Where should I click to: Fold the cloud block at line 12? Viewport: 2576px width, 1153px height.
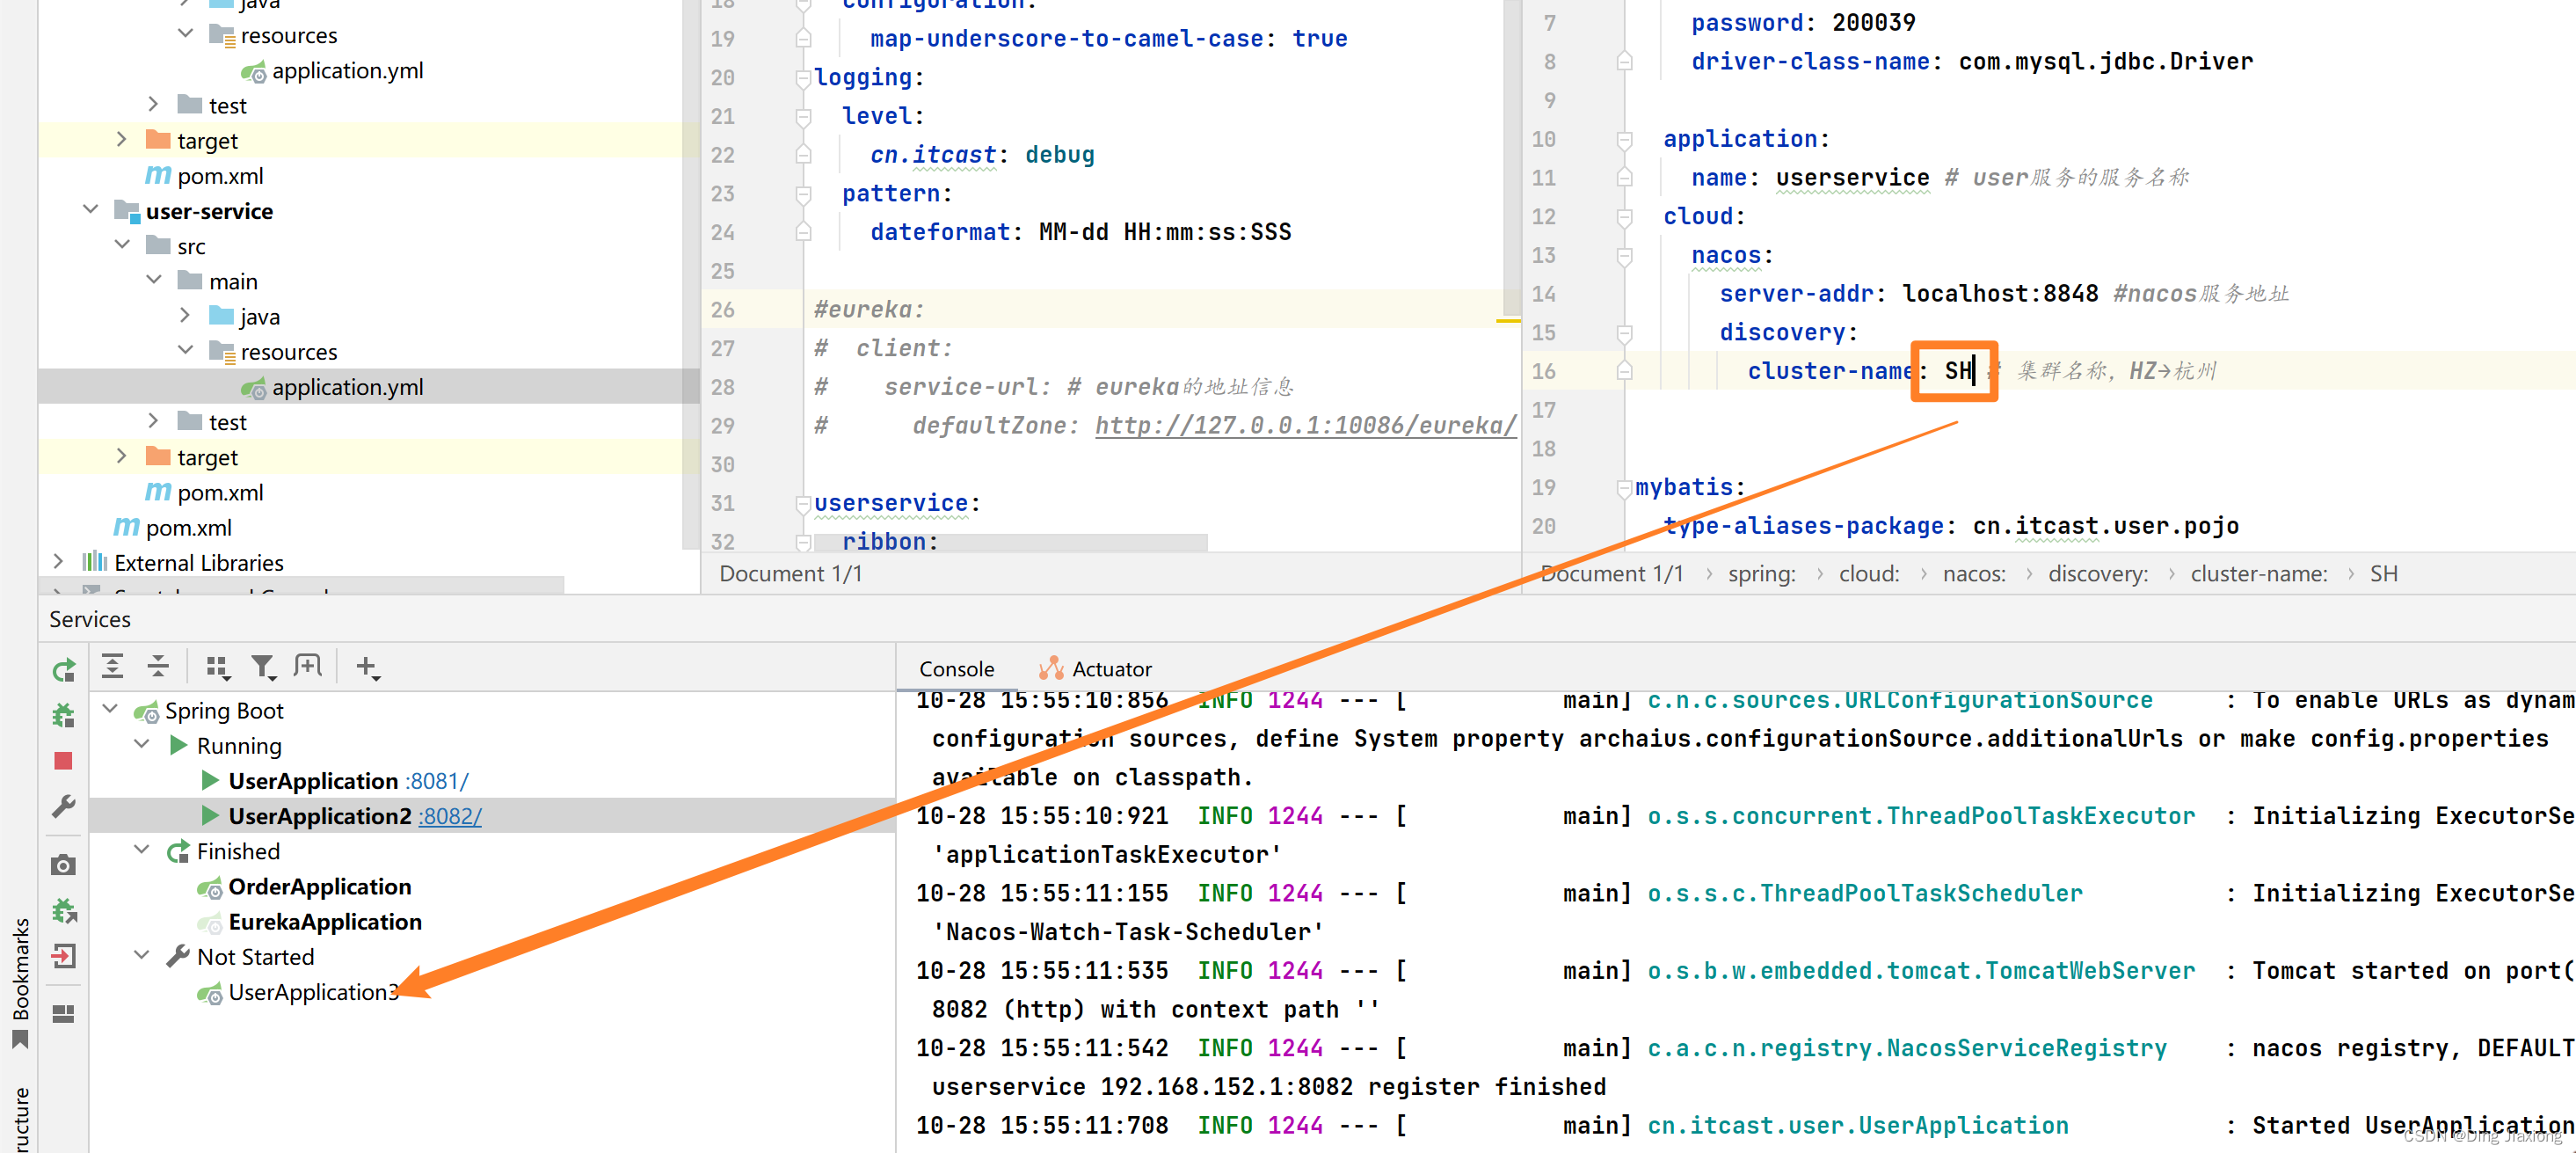(1624, 217)
